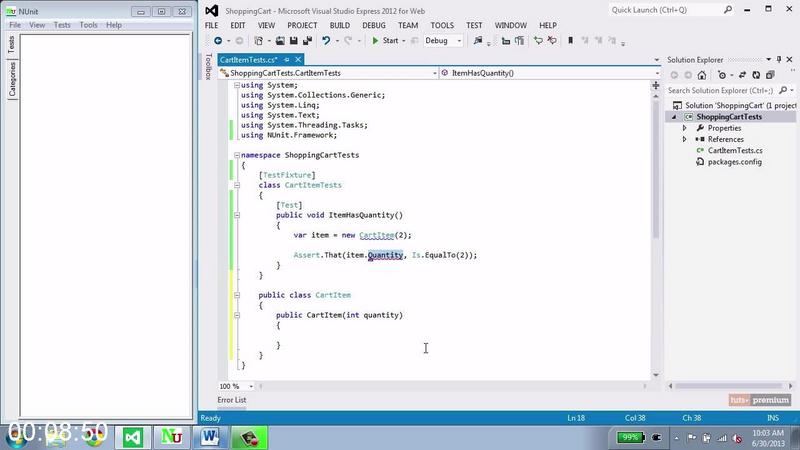Screen dimensions: 800x450
Task: Open the Toolbox side panel
Action: click(x=208, y=66)
